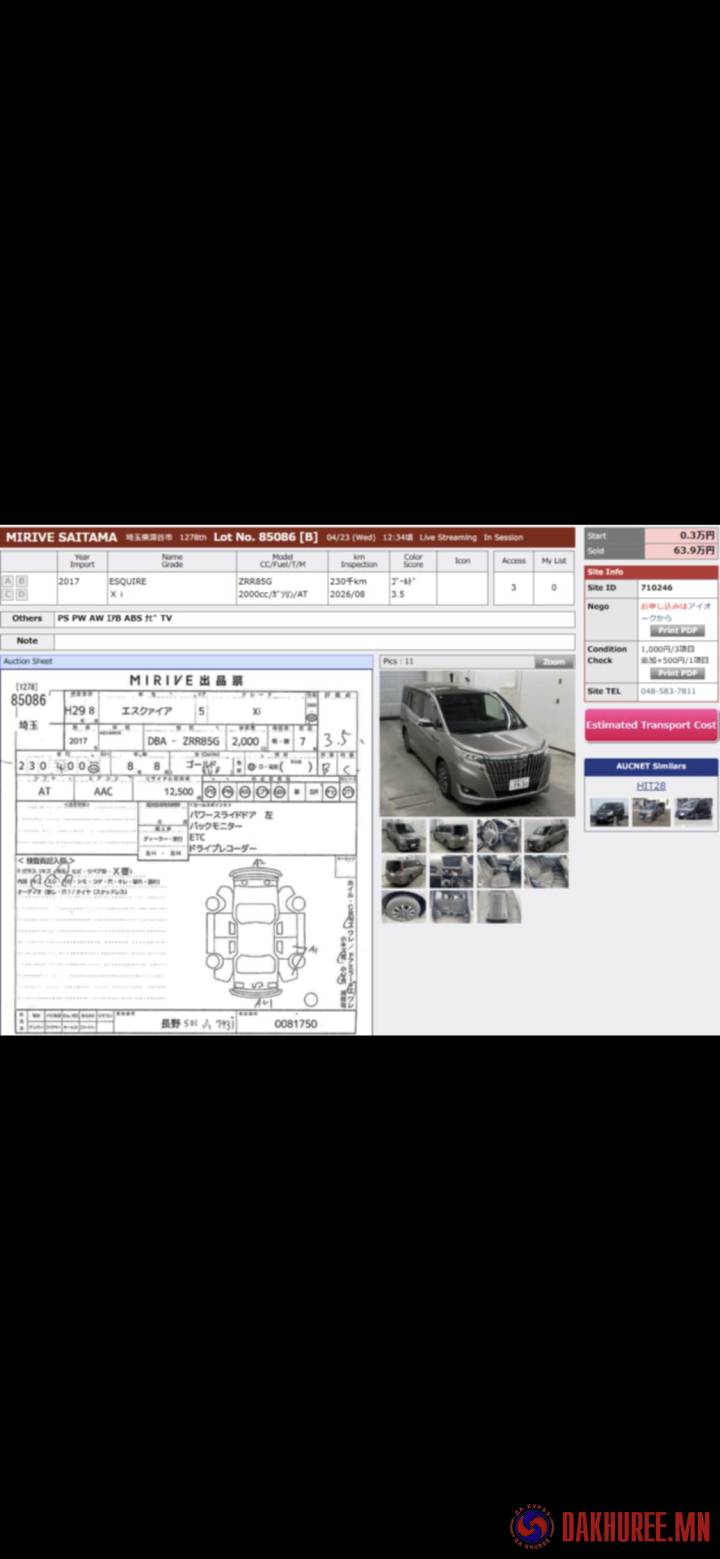The image size is (720, 1559).
Task: Open middle vehicle thumbnail under AUCNET Similars
Action: pos(651,812)
